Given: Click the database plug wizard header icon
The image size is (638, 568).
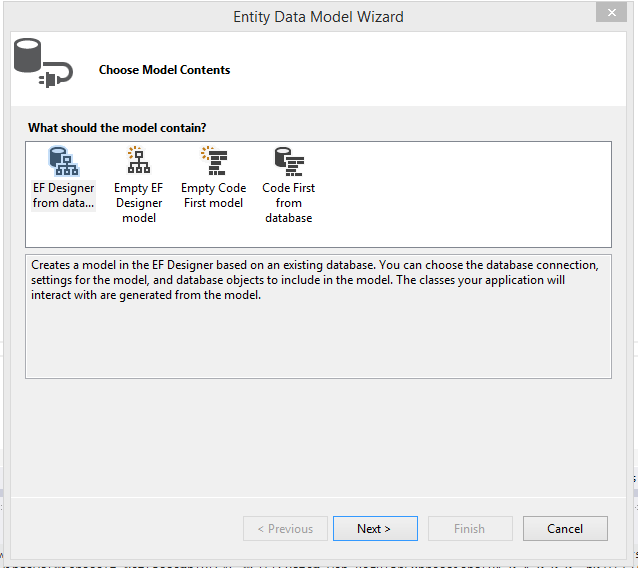Looking at the screenshot, I should [43, 63].
